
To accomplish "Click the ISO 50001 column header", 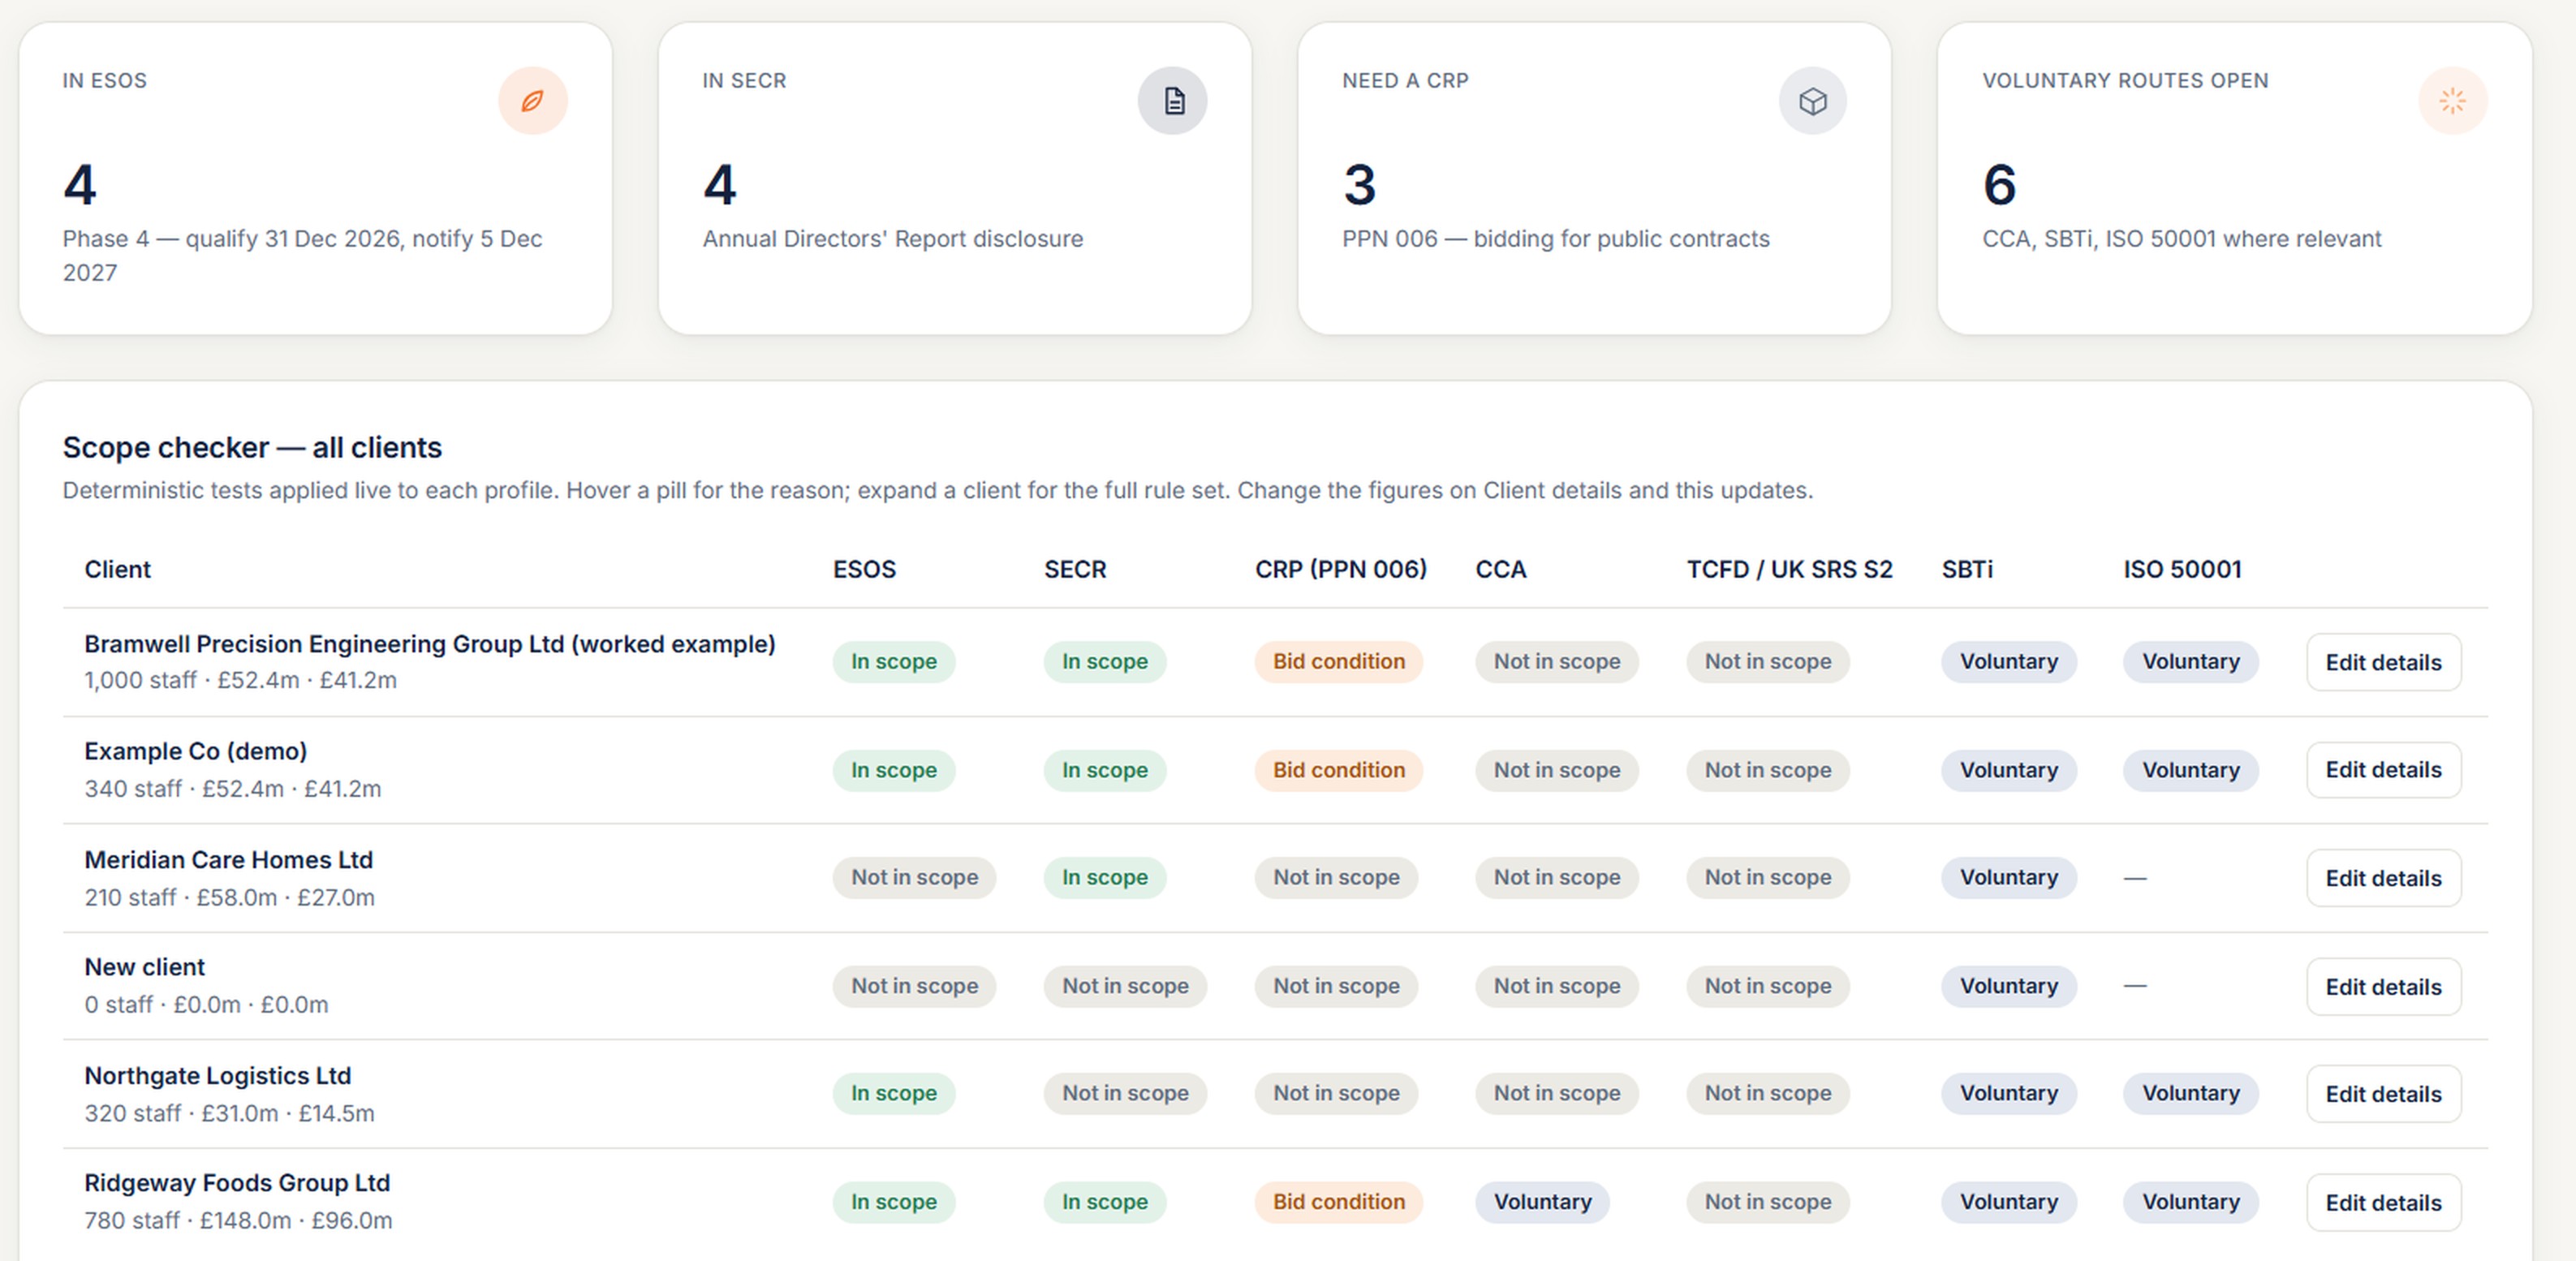I will point(2183,569).
